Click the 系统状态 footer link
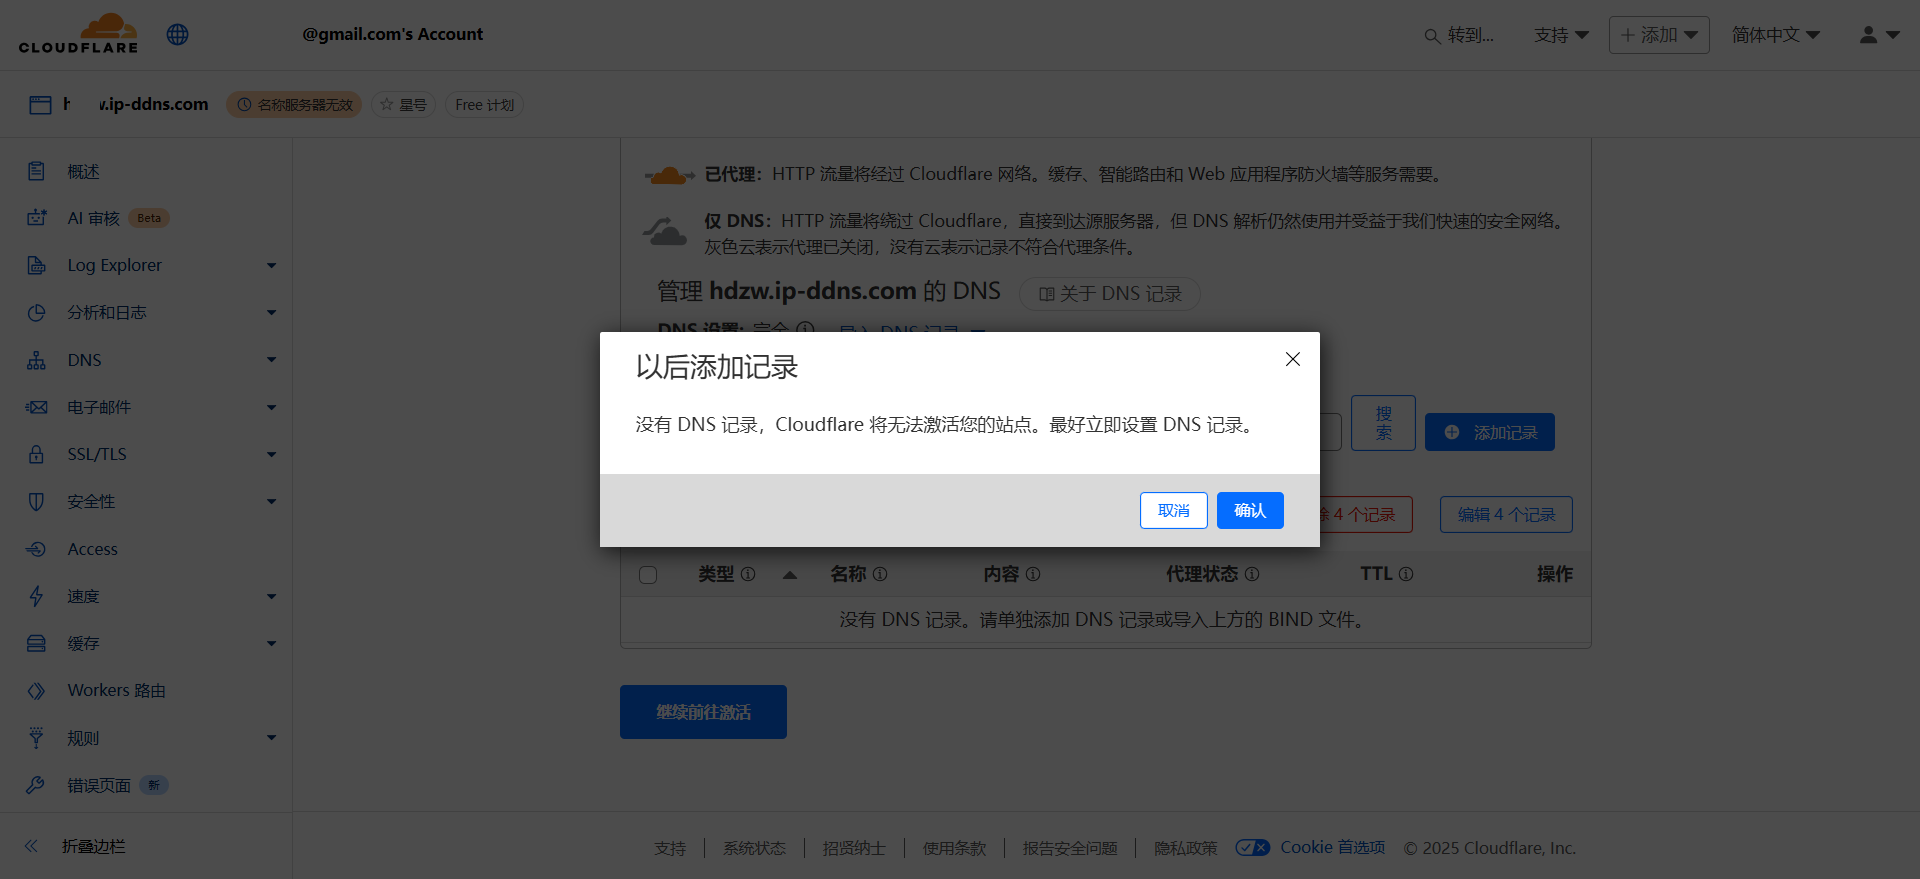The height and width of the screenshot is (879, 1920). 754,848
